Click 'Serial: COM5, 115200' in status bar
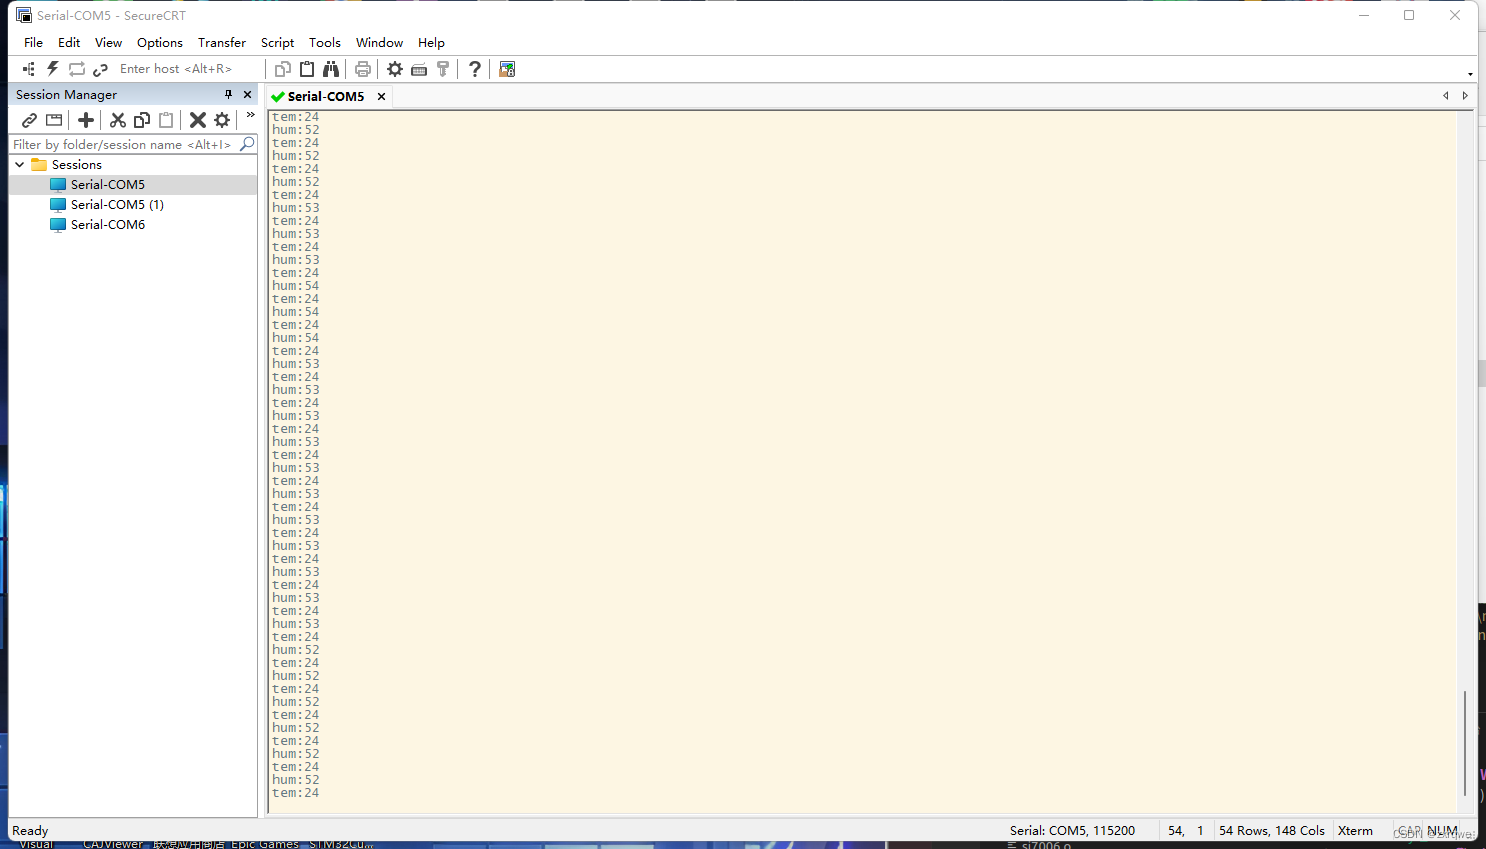This screenshot has width=1486, height=849. pos(1072,830)
